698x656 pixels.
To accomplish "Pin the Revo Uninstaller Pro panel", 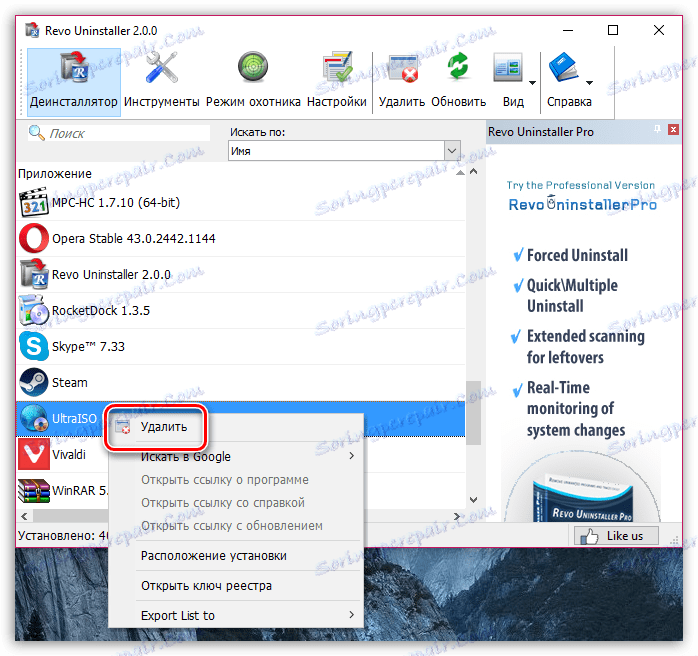I will (x=657, y=130).
